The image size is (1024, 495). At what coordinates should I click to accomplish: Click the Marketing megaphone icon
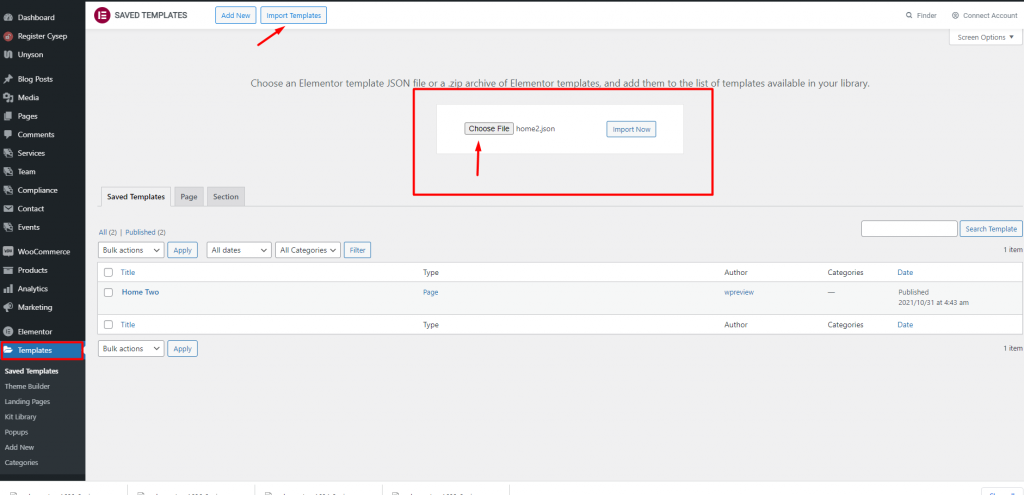8,307
